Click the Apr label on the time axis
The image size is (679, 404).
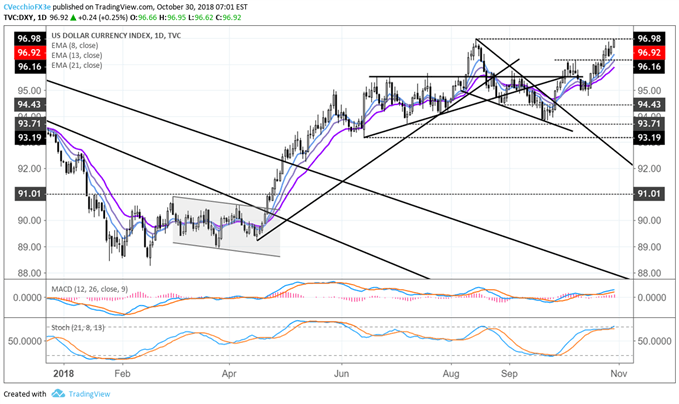(x=229, y=374)
